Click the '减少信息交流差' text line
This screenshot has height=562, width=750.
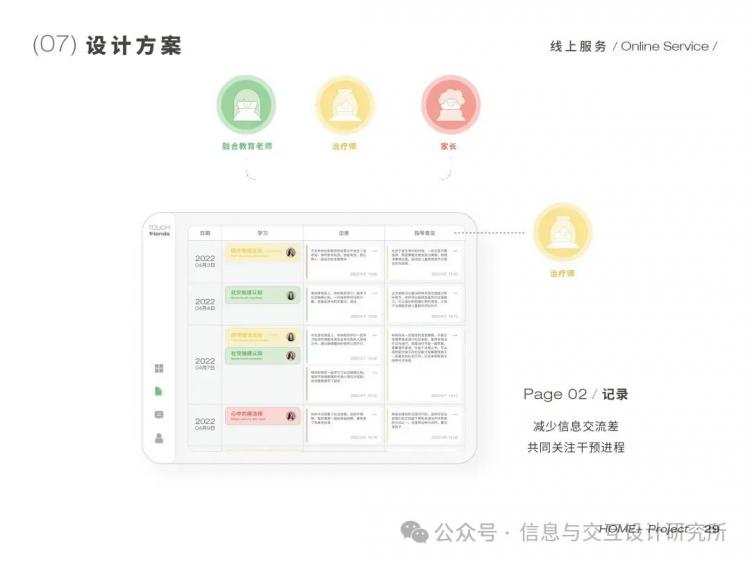[x=575, y=426]
